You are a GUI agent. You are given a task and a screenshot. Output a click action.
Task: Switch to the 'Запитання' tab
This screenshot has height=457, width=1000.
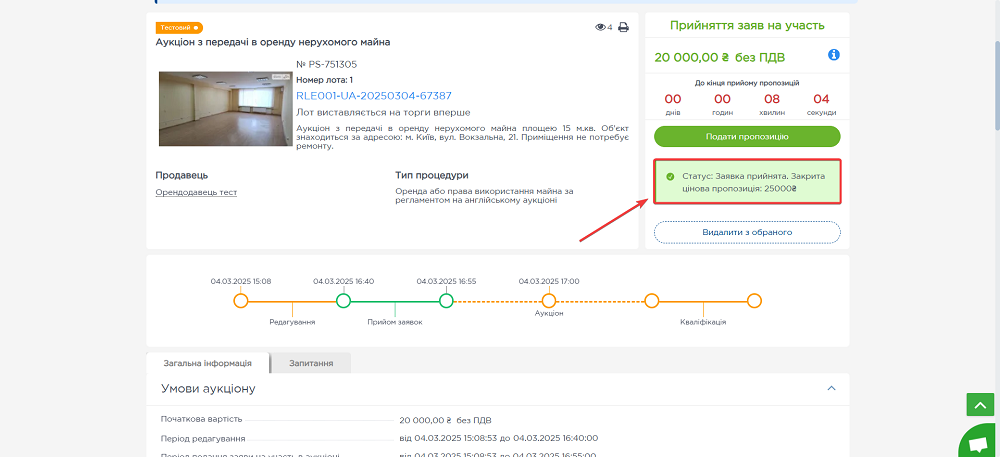pyautogui.click(x=311, y=363)
